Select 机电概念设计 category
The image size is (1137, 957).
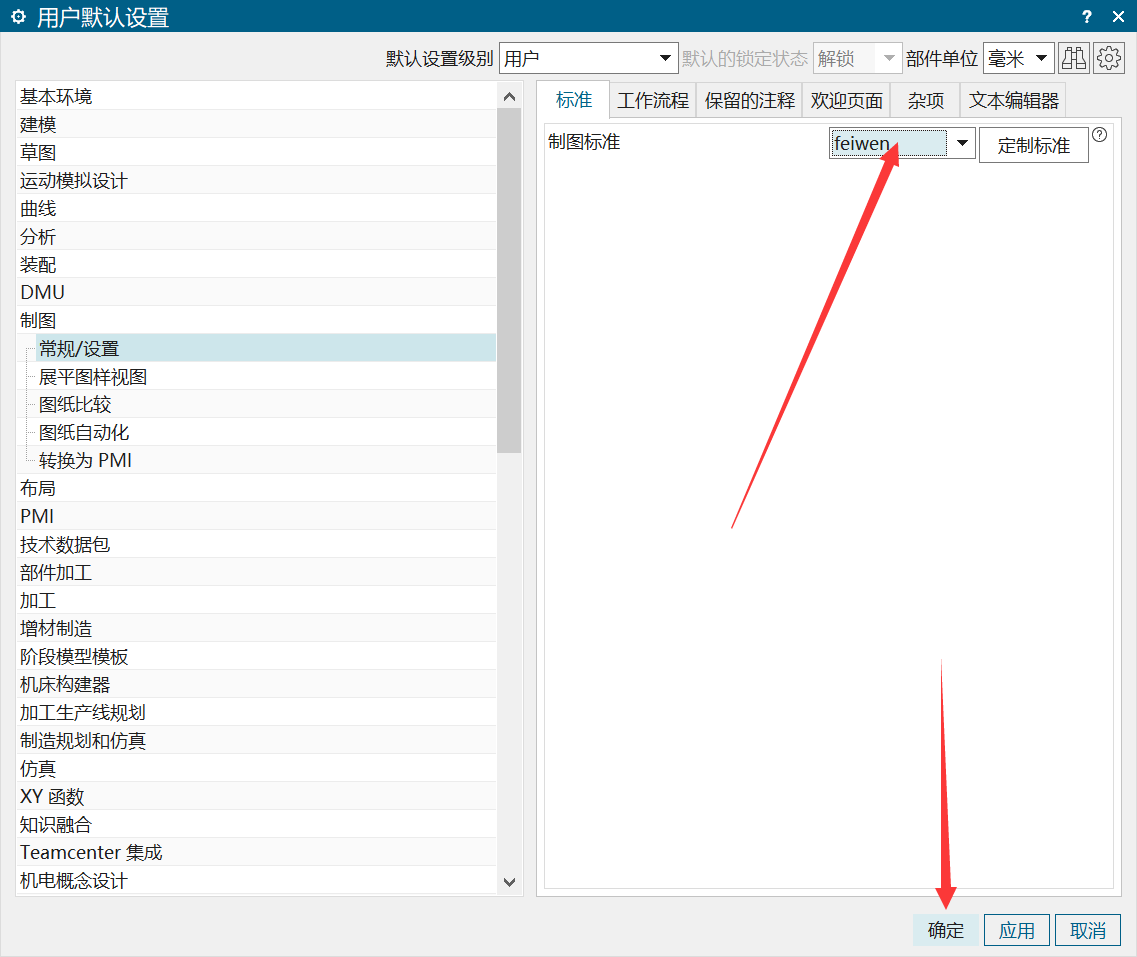257,881
